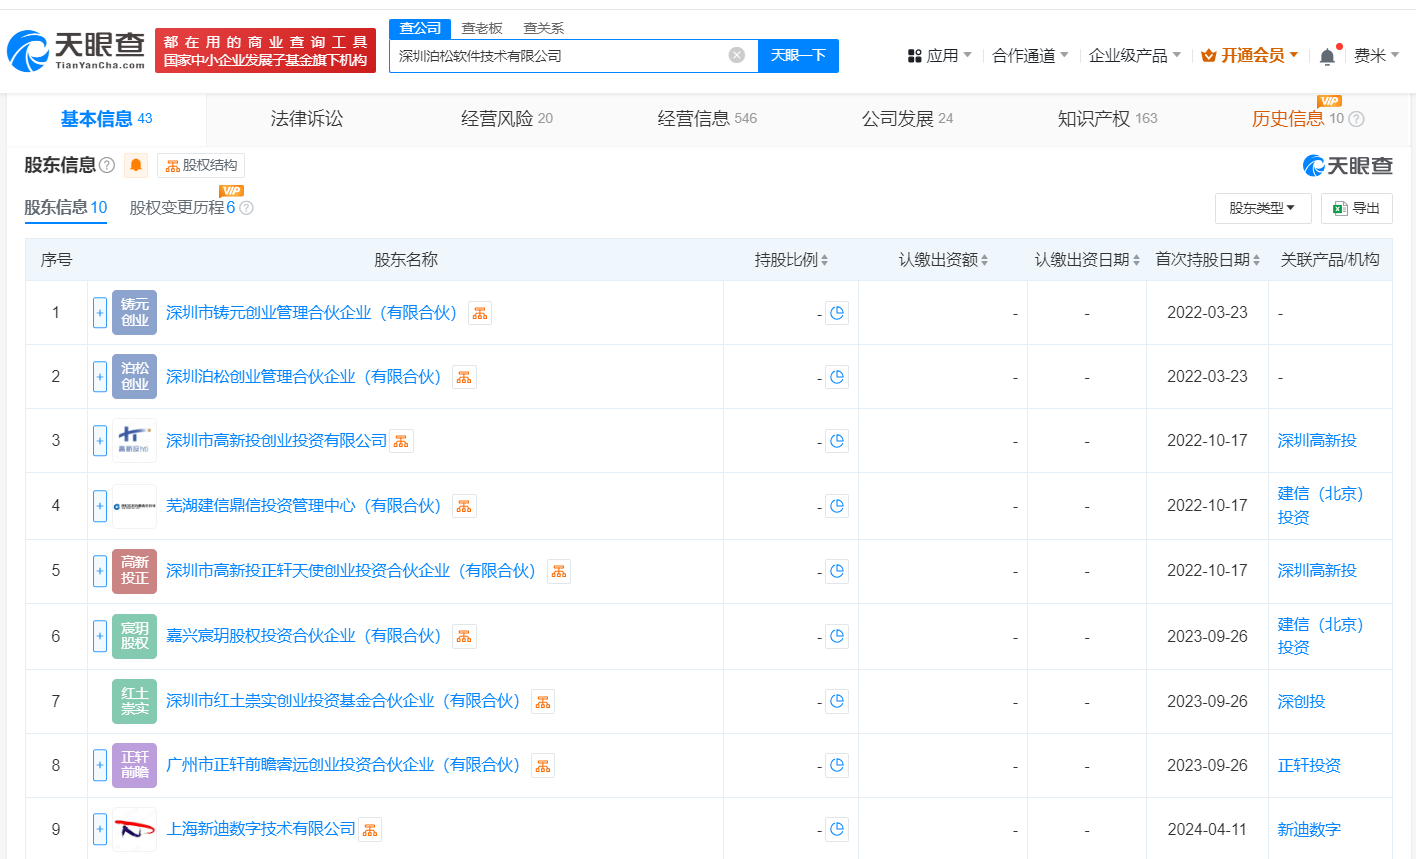1416x859 pixels.
Task: Expand row 5 shareholder 深圳市高新投正轩天使
Action: 100,571
